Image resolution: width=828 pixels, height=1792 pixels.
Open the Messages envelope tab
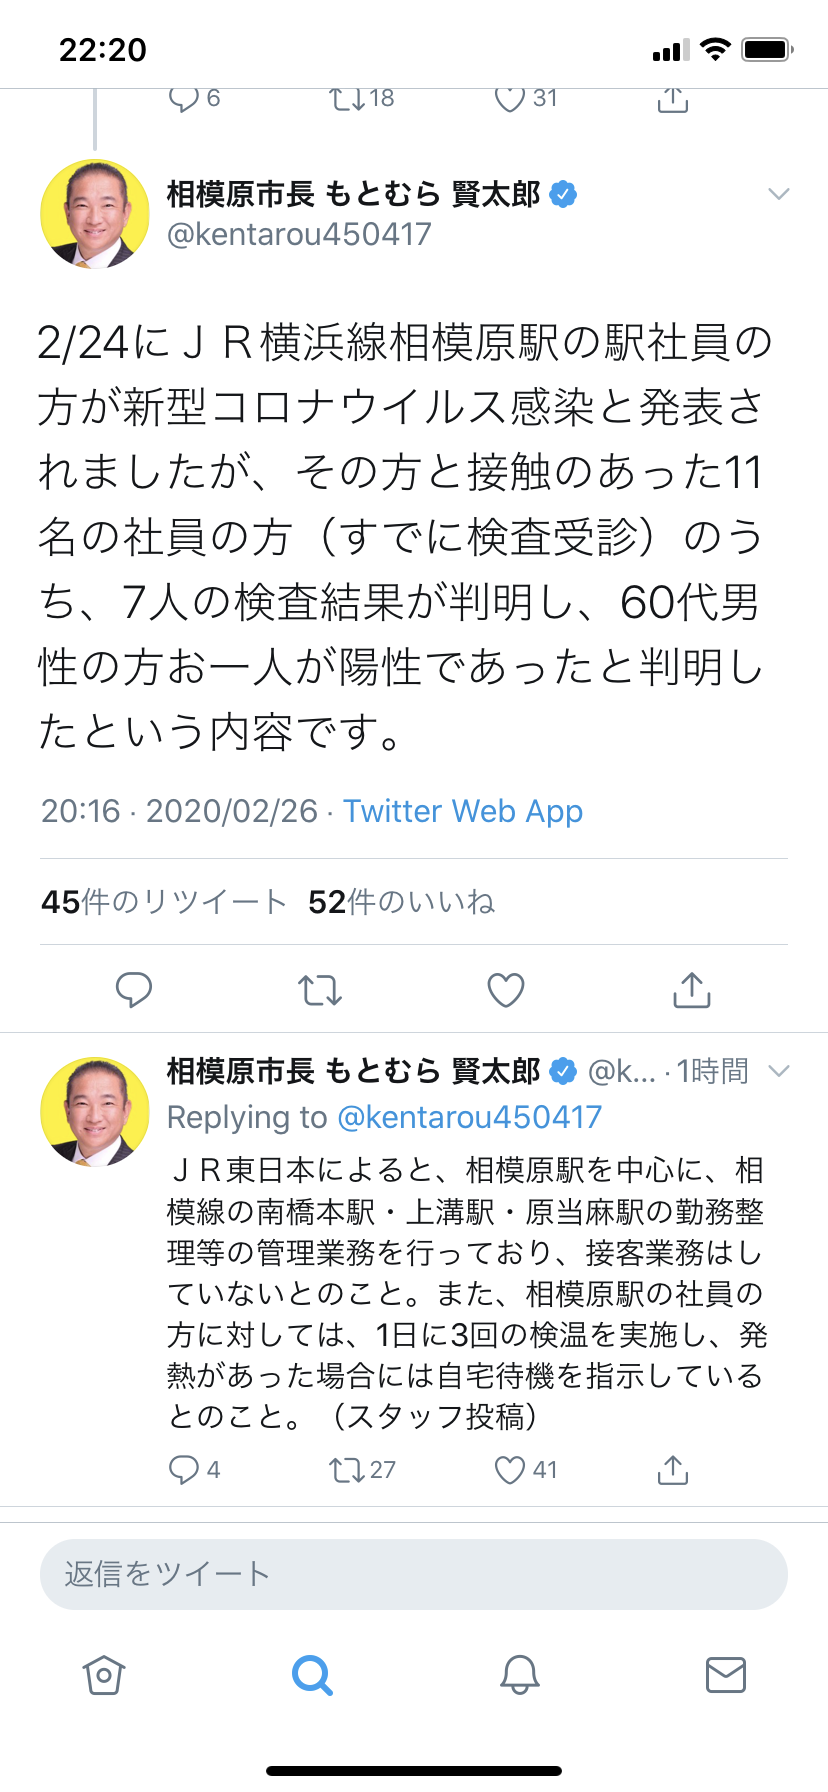tap(726, 1674)
